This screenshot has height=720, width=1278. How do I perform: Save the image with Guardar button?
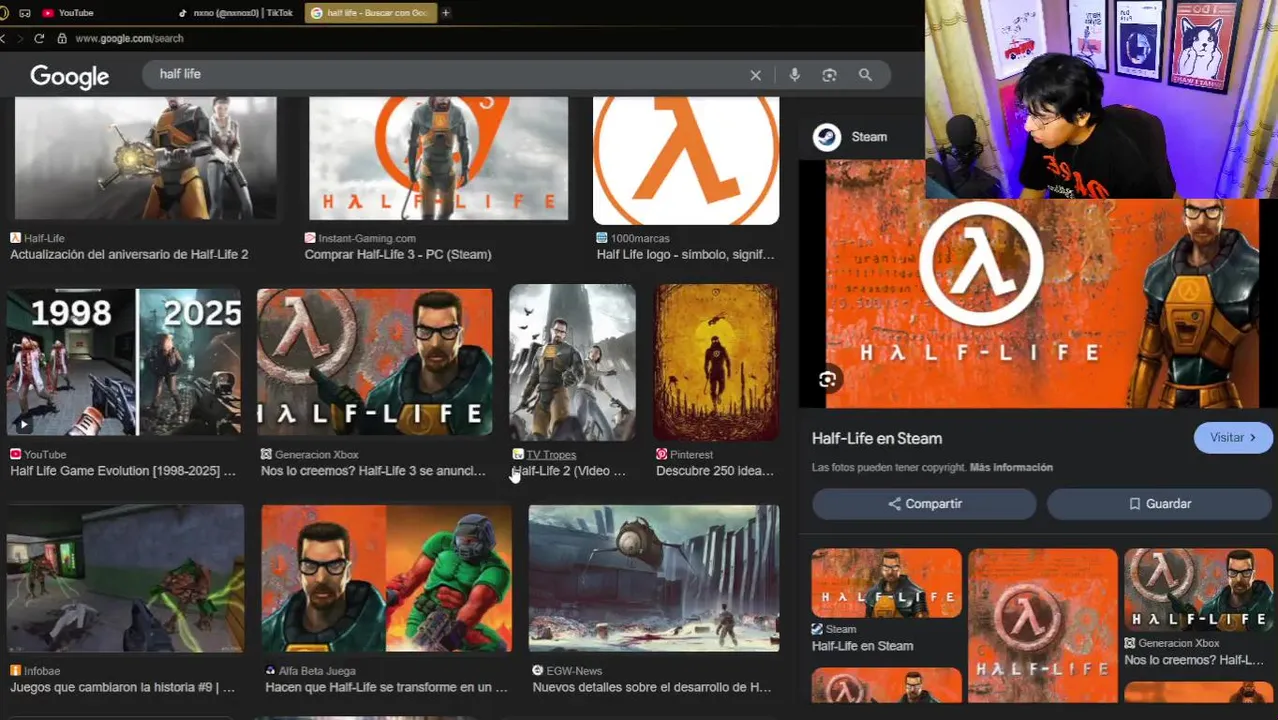1160,504
